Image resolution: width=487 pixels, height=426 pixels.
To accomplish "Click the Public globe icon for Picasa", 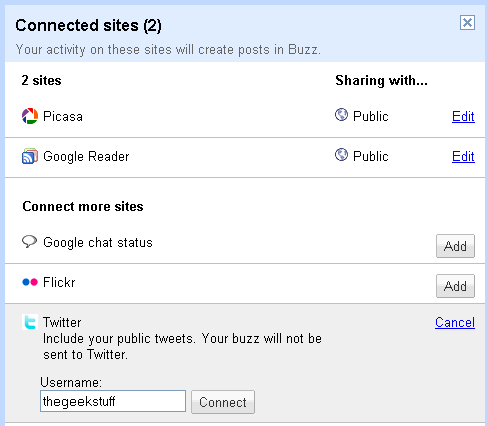I will tap(341, 115).
